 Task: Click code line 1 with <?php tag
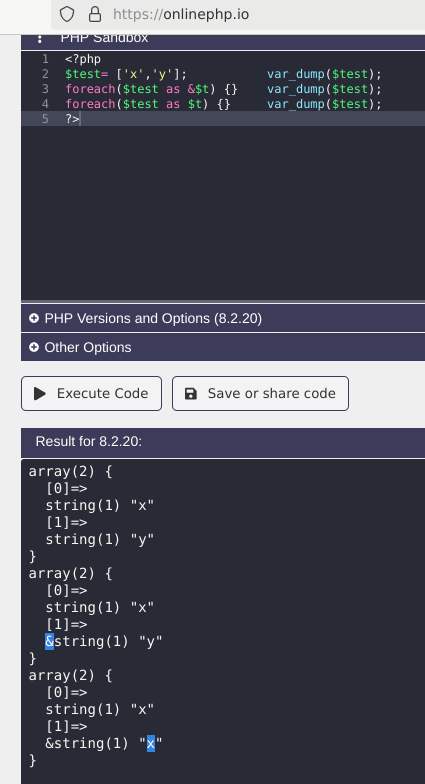point(82,59)
